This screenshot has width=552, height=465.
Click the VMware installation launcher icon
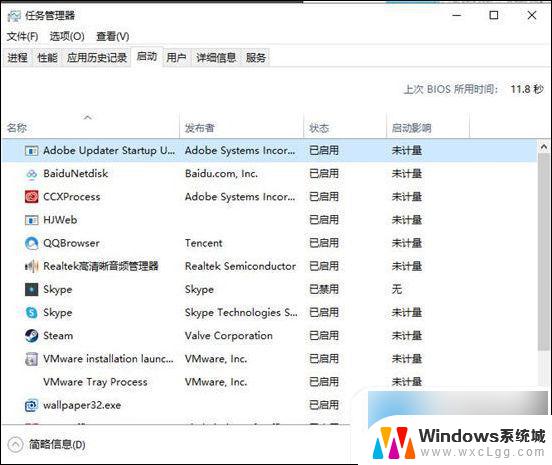(x=31, y=359)
